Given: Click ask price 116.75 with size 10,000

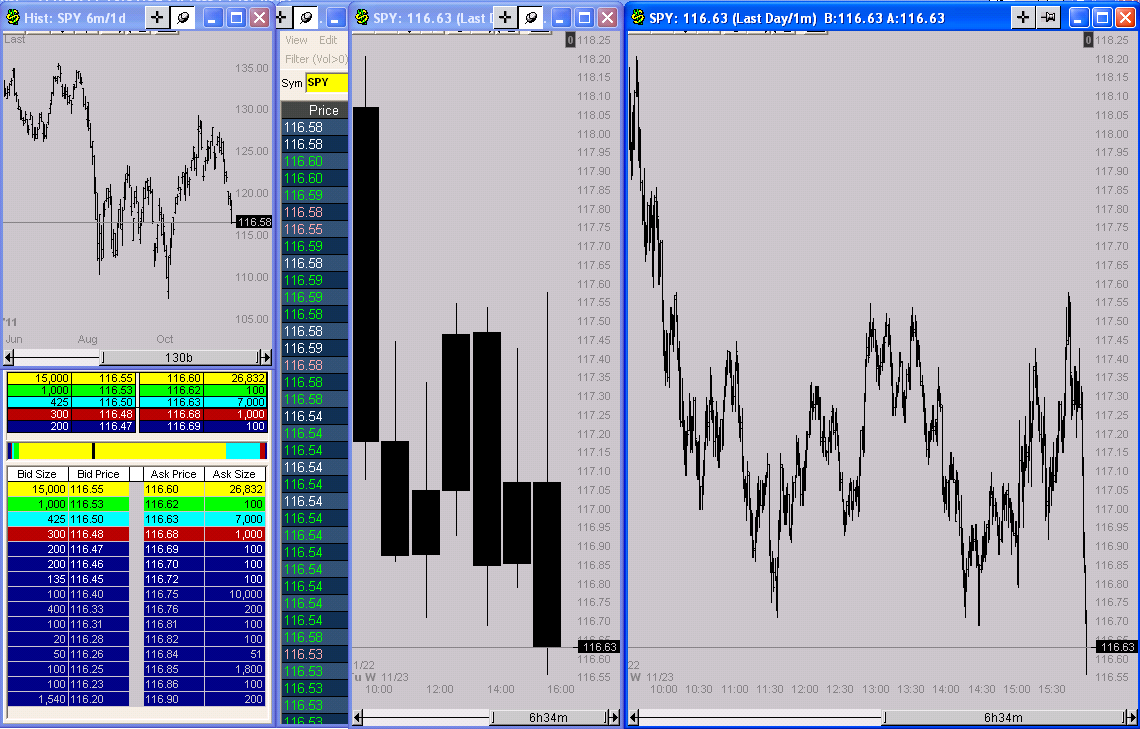Looking at the screenshot, I should 174,594.
